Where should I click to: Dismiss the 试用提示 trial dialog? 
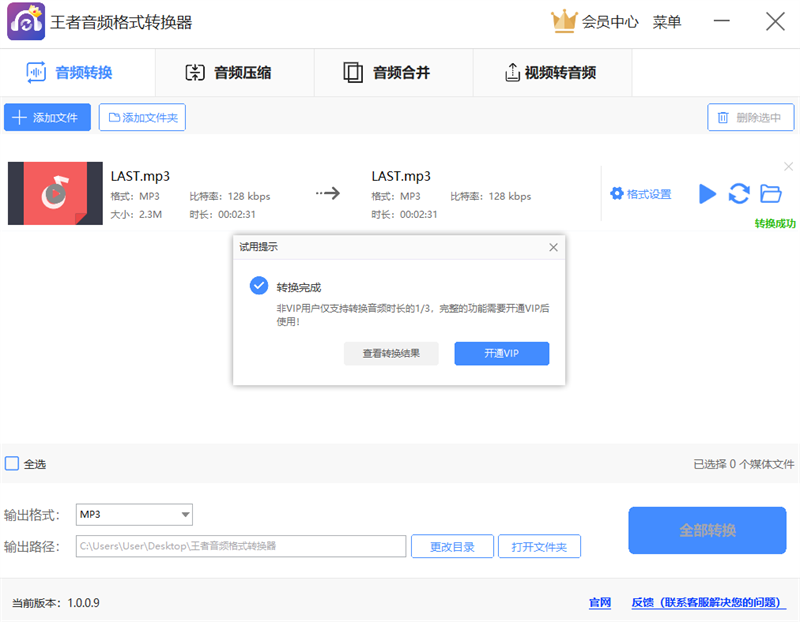pos(553,247)
